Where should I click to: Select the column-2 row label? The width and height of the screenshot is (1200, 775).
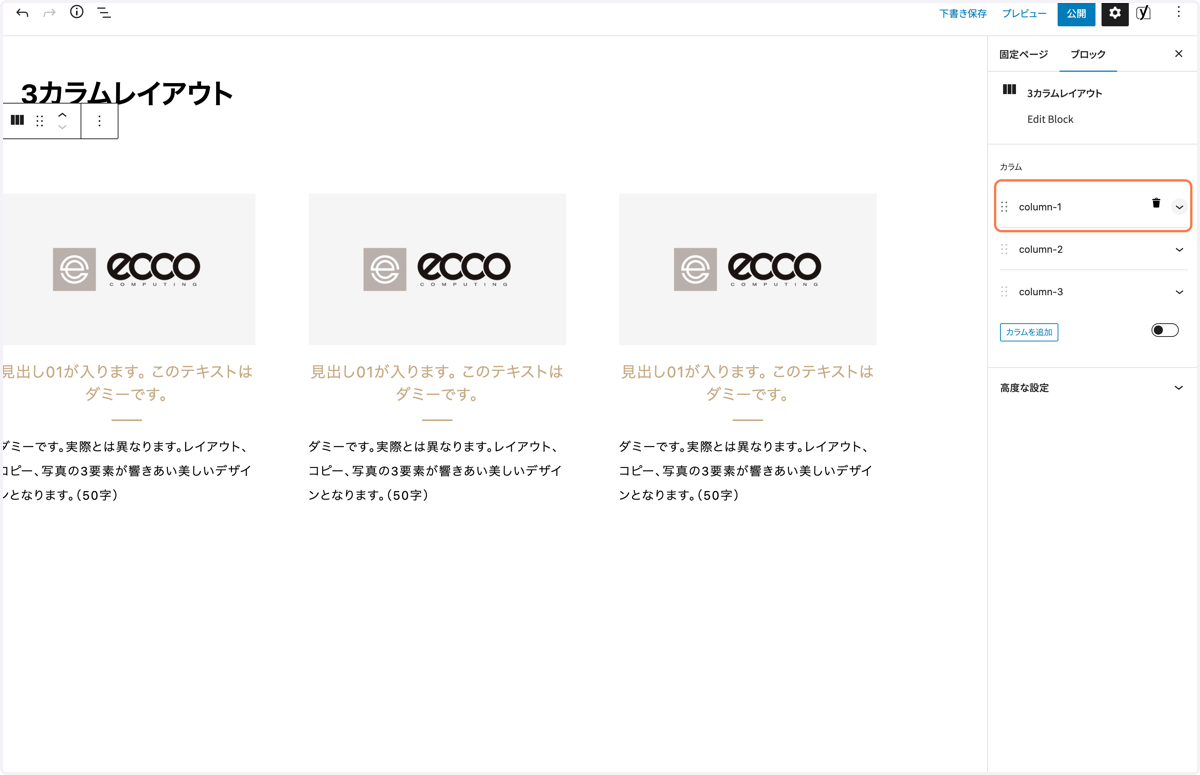coord(1040,250)
